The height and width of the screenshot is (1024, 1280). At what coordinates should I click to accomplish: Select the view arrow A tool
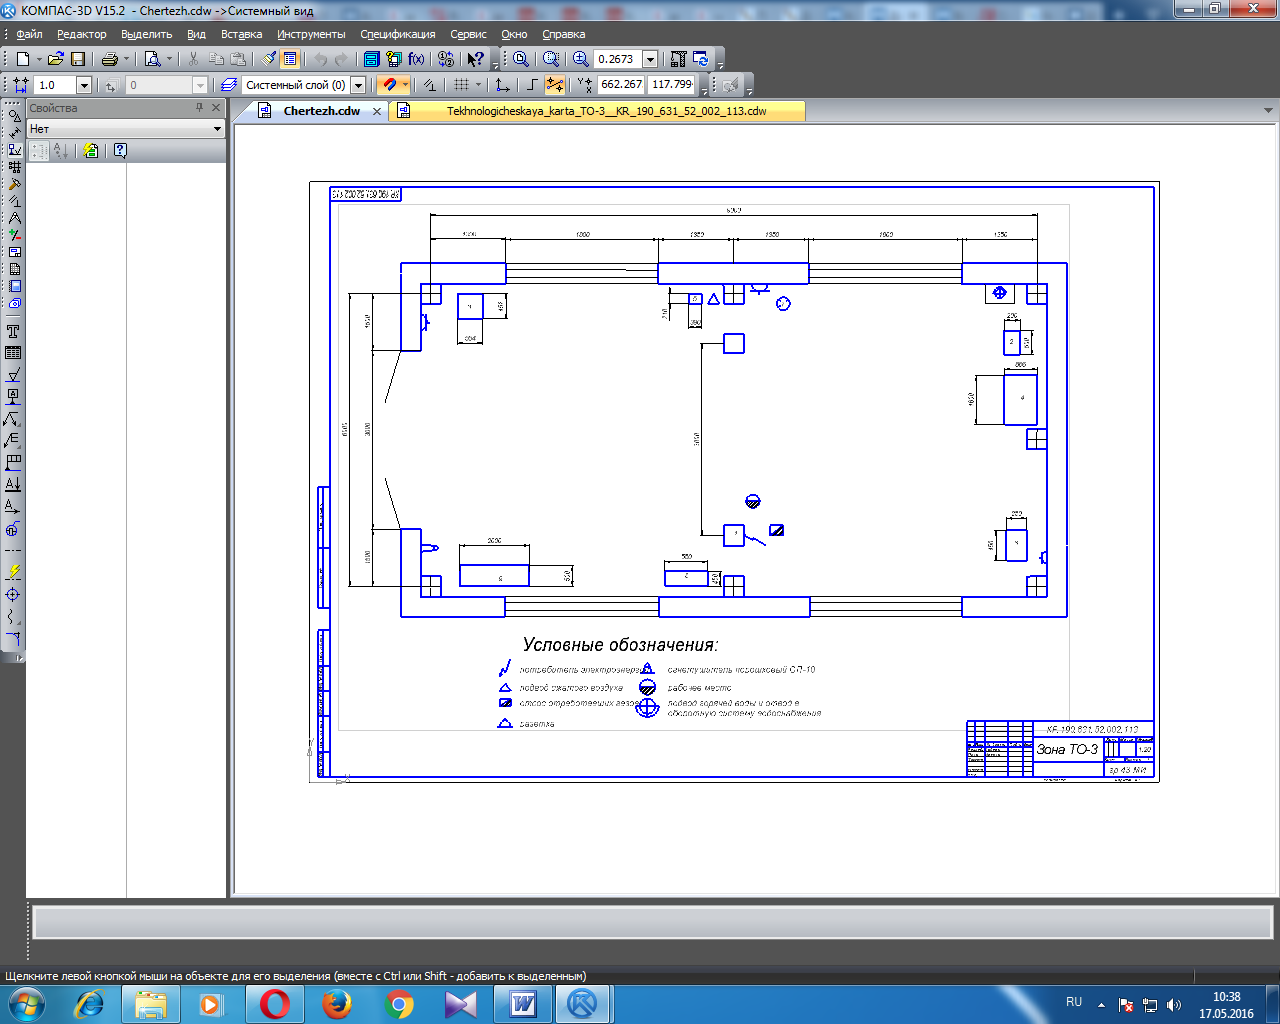13,506
